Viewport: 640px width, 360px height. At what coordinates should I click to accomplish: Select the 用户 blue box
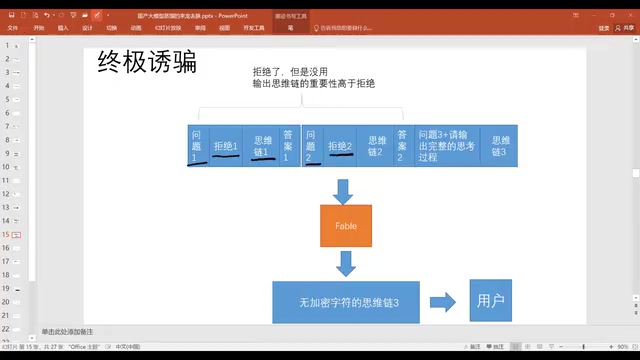pos(491,300)
